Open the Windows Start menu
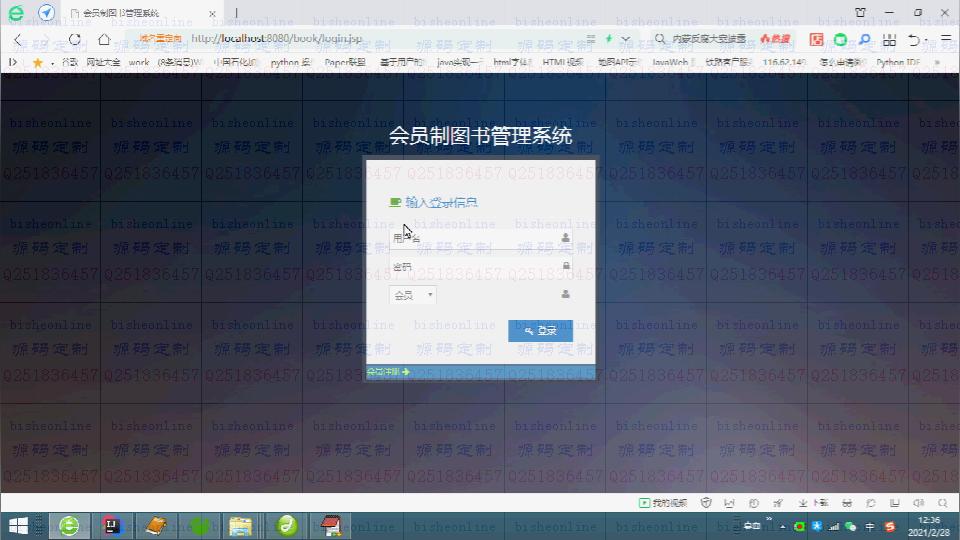 (x=18, y=526)
